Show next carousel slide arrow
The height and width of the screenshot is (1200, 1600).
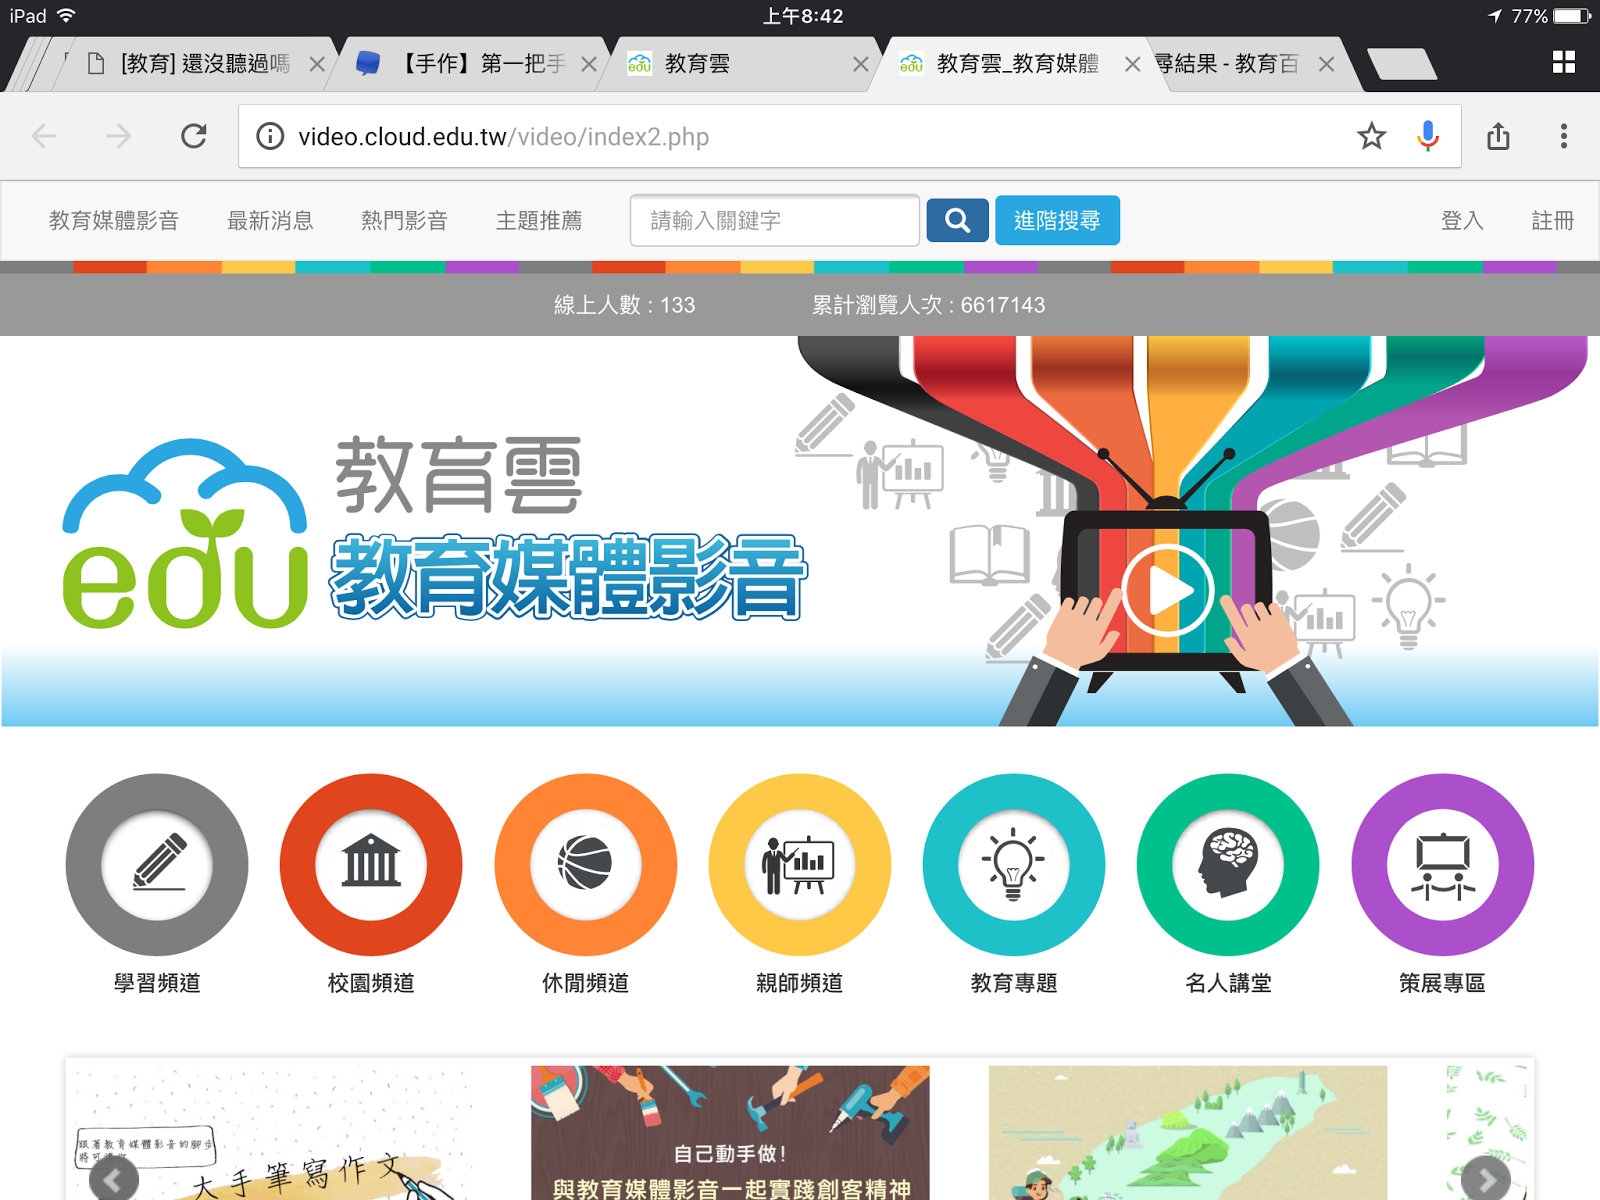(x=1486, y=1178)
